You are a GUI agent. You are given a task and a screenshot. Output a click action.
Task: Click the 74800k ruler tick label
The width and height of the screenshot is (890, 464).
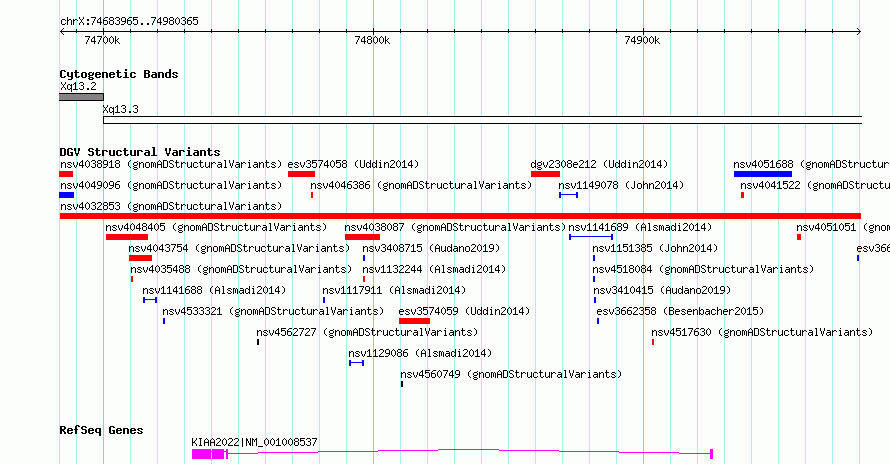tap(372, 41)
